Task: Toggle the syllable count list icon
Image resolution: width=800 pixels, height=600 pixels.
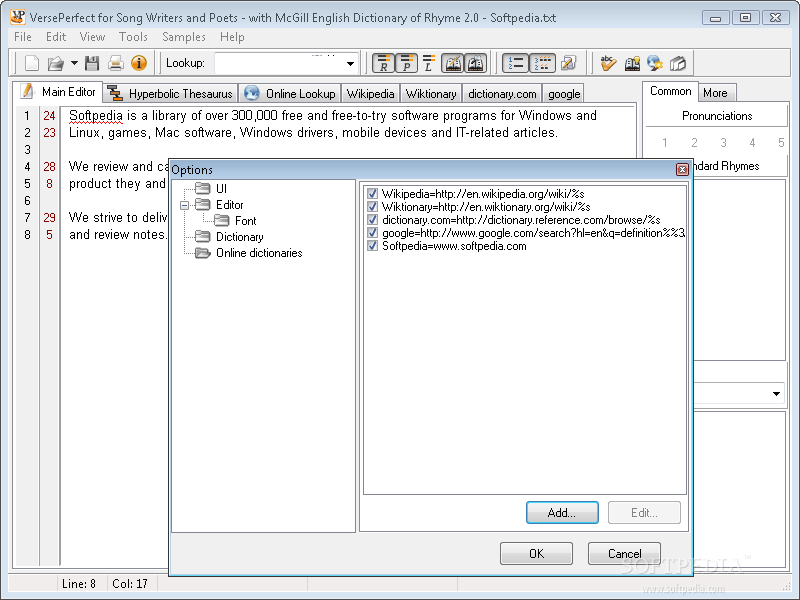Action: tap(542, 63)
